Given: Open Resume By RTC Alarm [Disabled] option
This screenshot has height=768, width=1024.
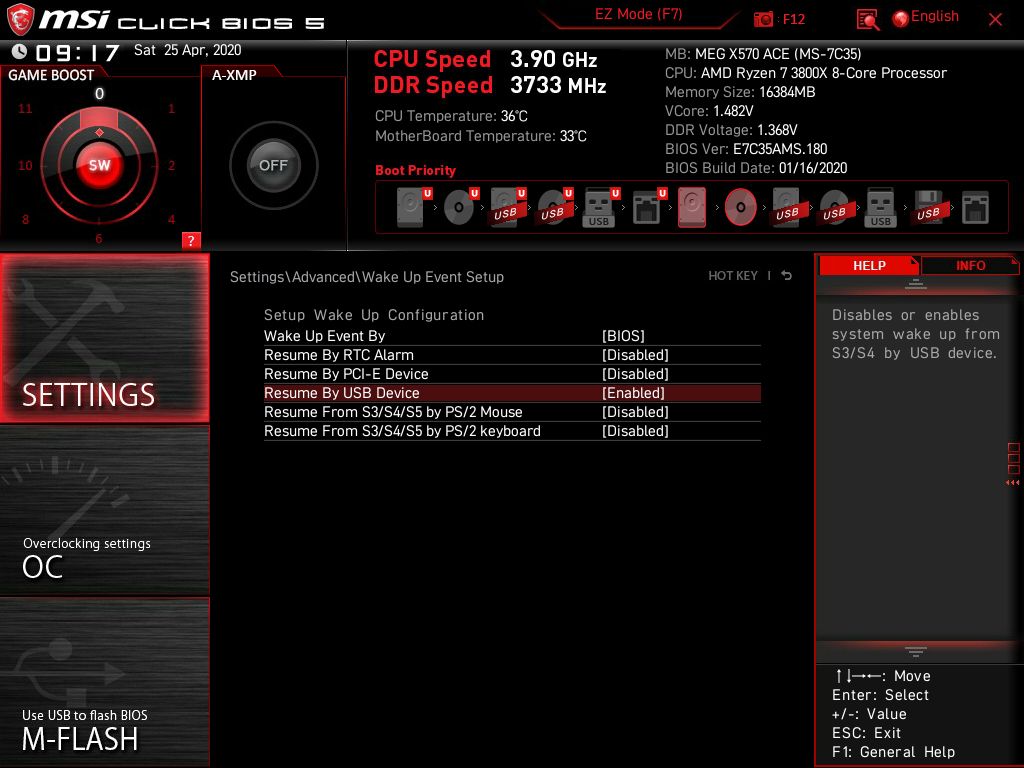Looking at the screenshot, I should [512, 355].
